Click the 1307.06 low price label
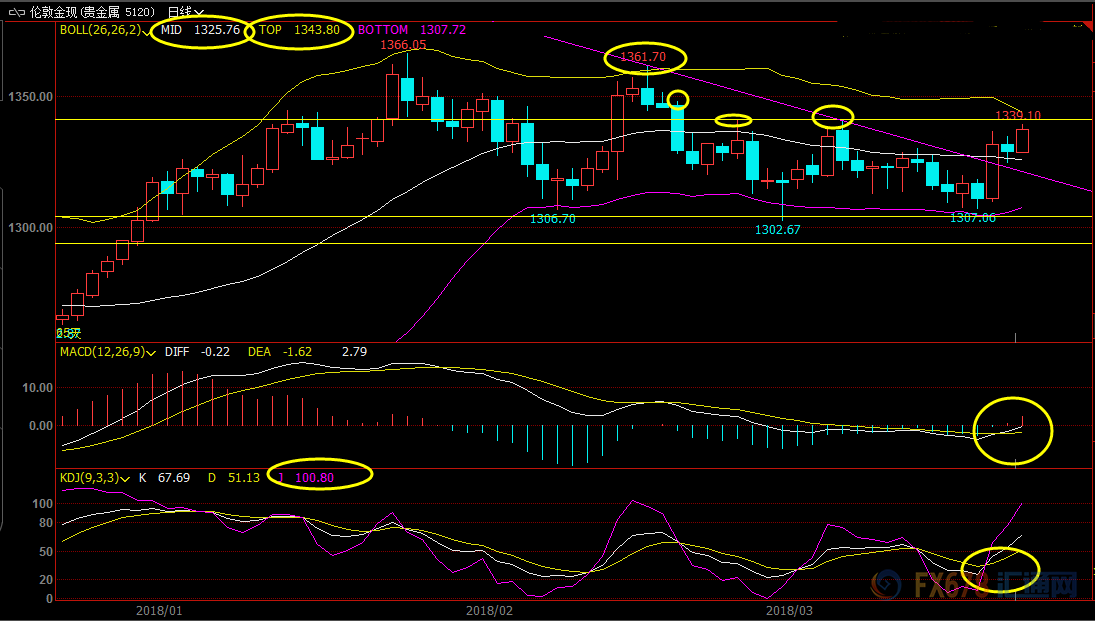The width and height of the screenshot is (1095, 621). coord(973,218)
